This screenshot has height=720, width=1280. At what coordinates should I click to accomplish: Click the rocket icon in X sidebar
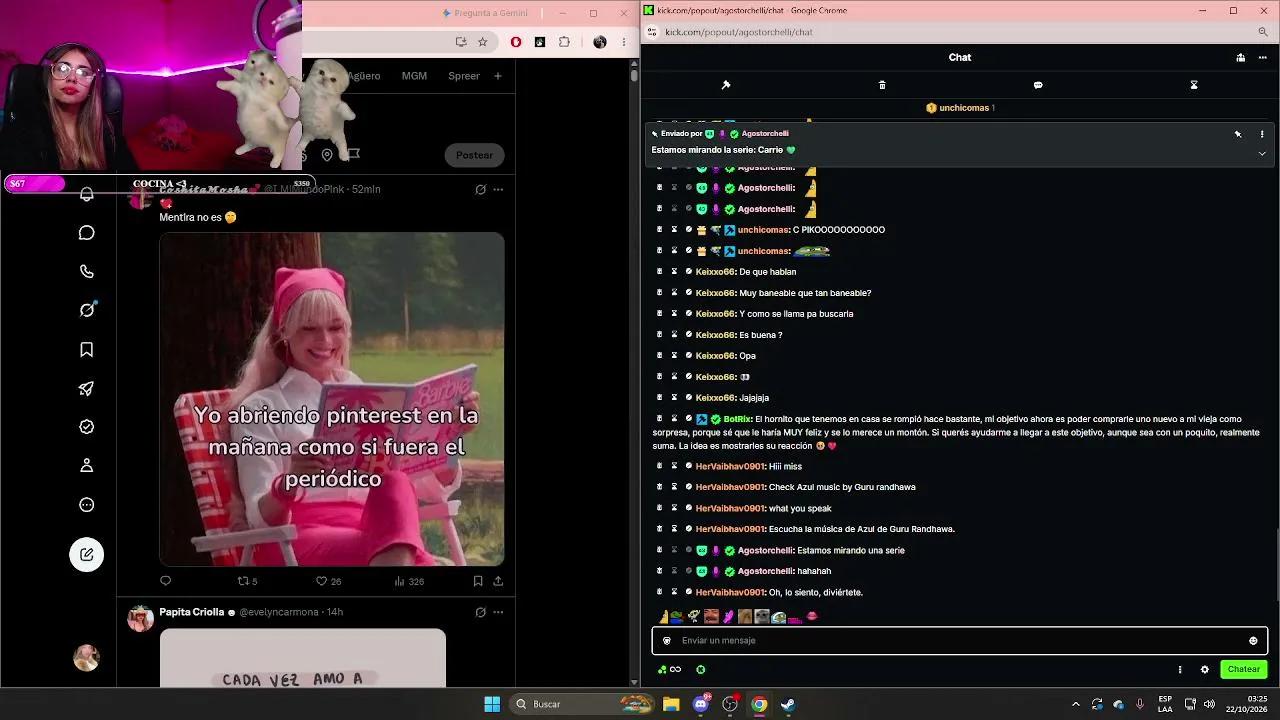pos(87,388)
